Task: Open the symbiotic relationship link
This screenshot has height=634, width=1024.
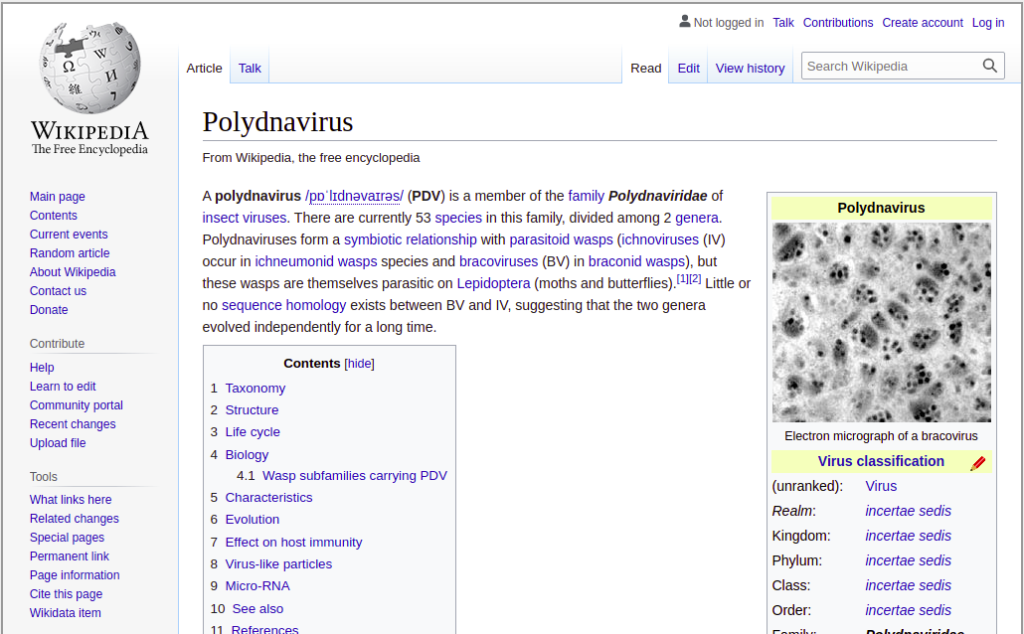Action: tap(410, 240)
